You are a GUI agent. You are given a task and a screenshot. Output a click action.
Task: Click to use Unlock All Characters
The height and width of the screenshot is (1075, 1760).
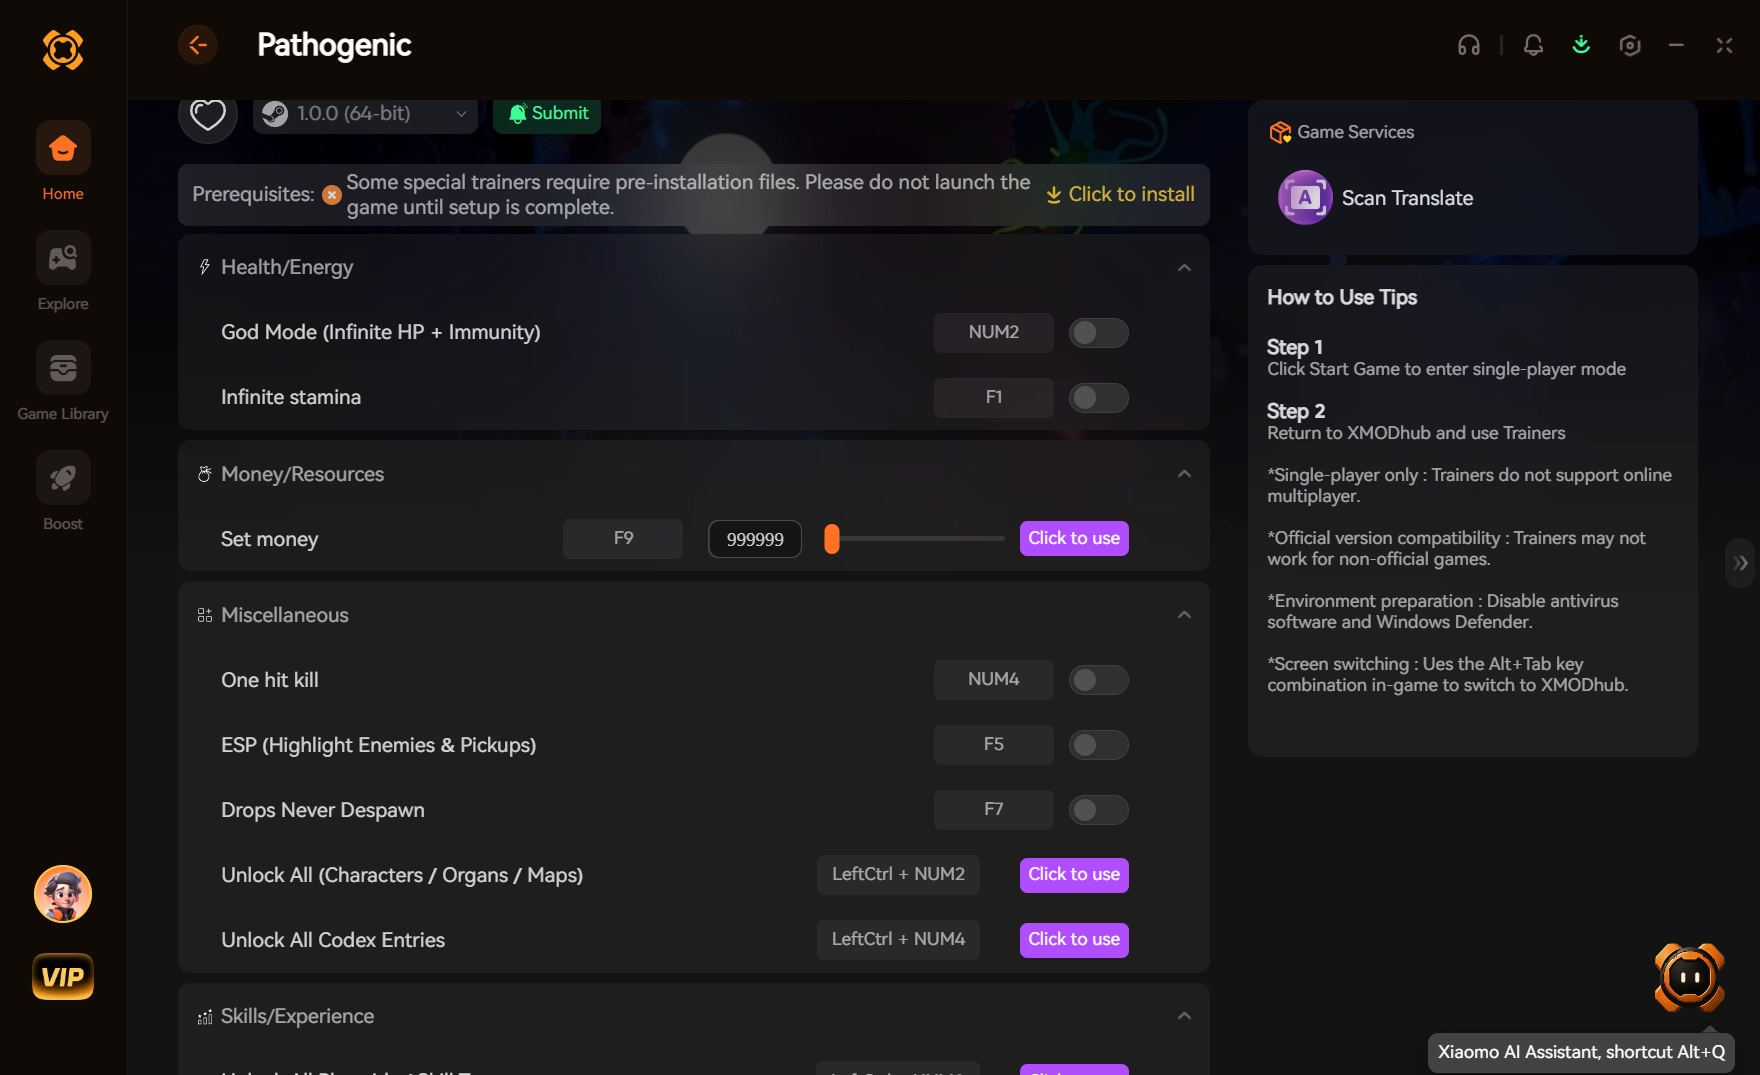tap(1074, 874)
